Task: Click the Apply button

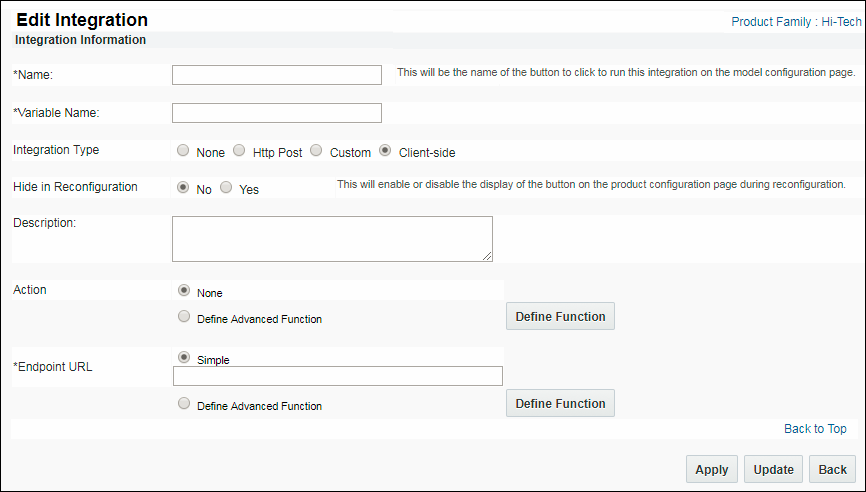Action: (x=712, y=469)
